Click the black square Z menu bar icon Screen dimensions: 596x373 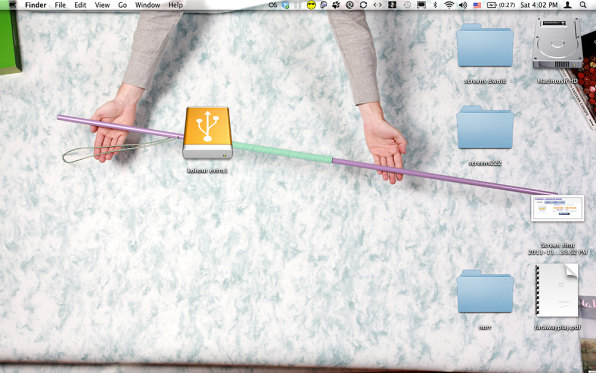pos(392,5)
